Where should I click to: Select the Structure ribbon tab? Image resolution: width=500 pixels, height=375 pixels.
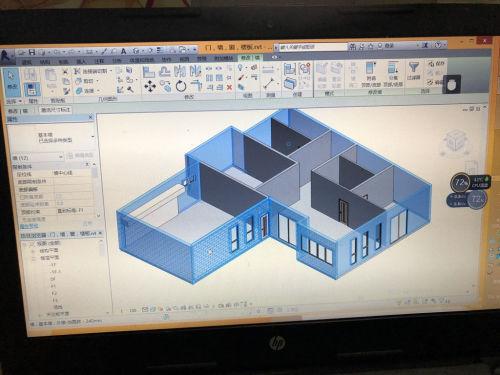point(45,62)
